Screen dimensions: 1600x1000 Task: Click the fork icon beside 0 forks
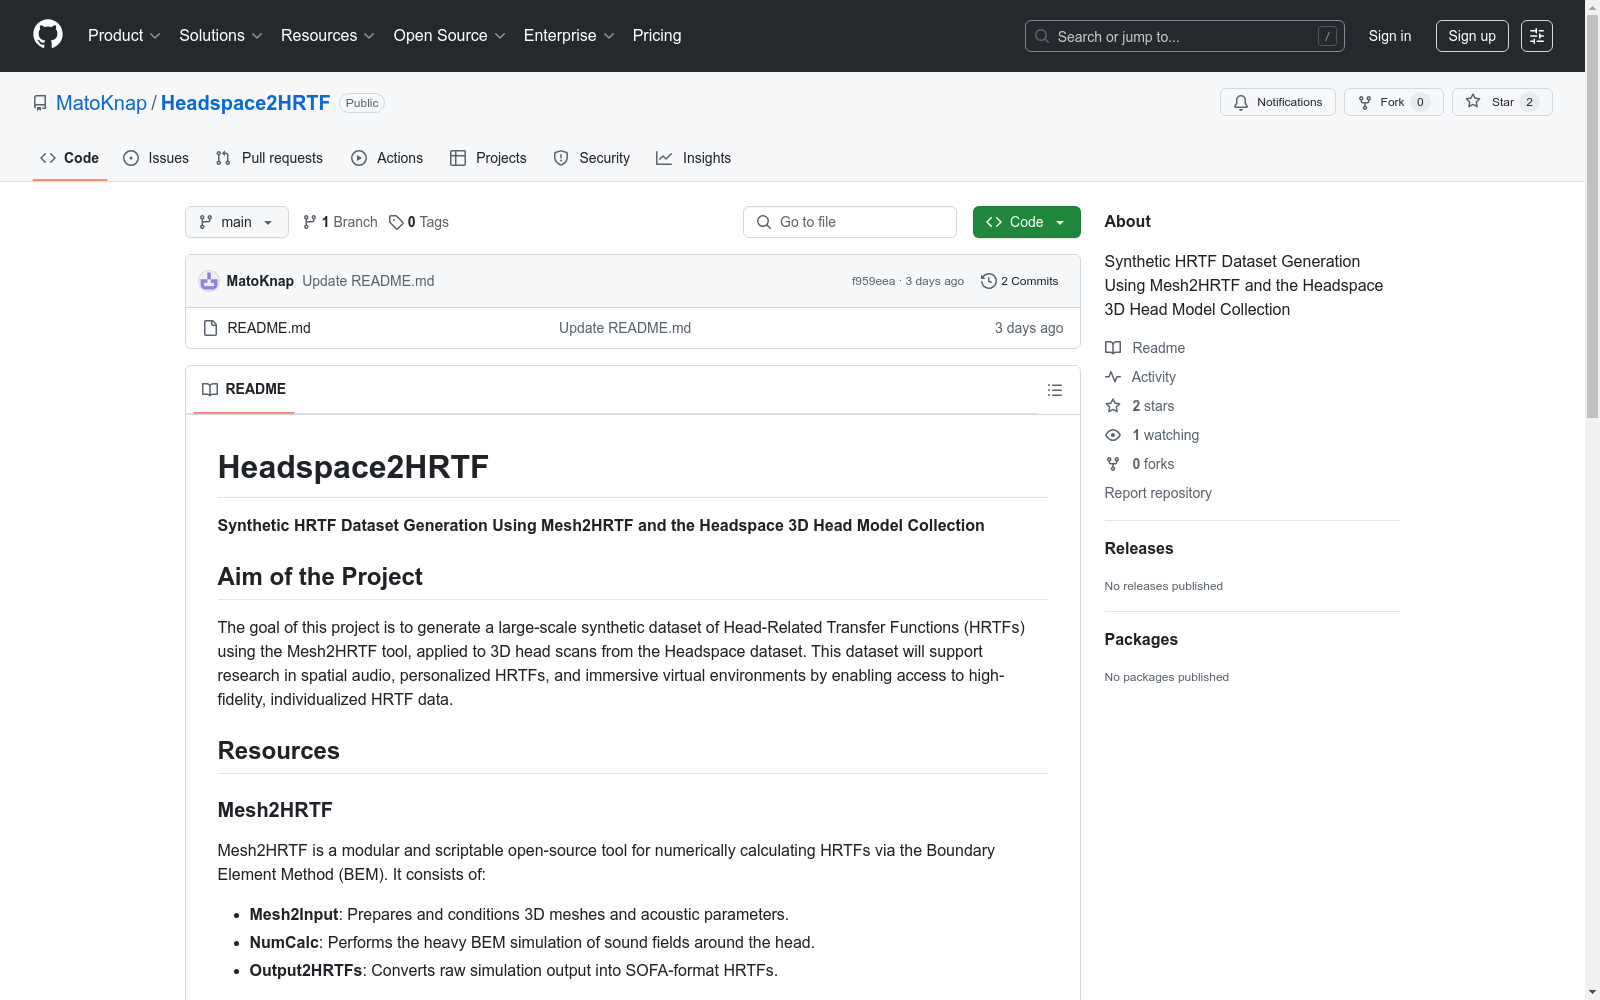click(1113, 464)
